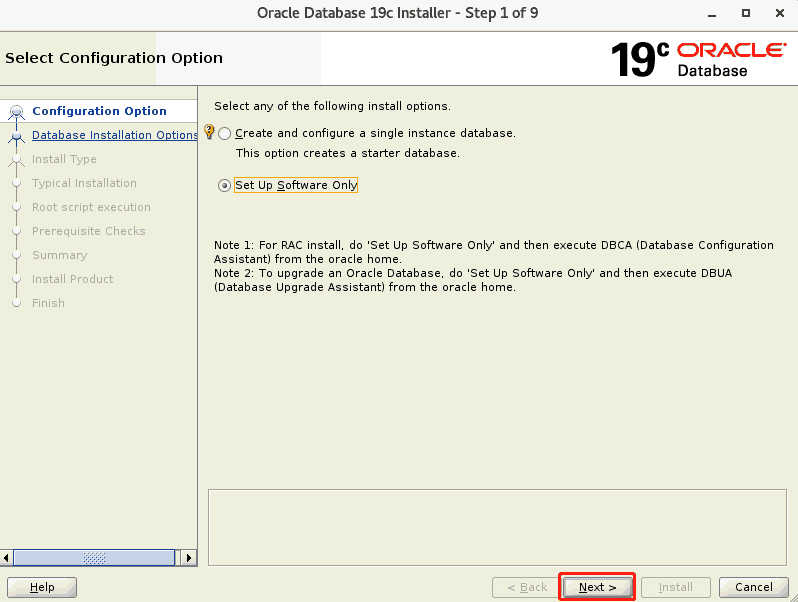Screen dimensions: 798x602
Task: Click the Install Type step label
Action: [x=64, y=159]
